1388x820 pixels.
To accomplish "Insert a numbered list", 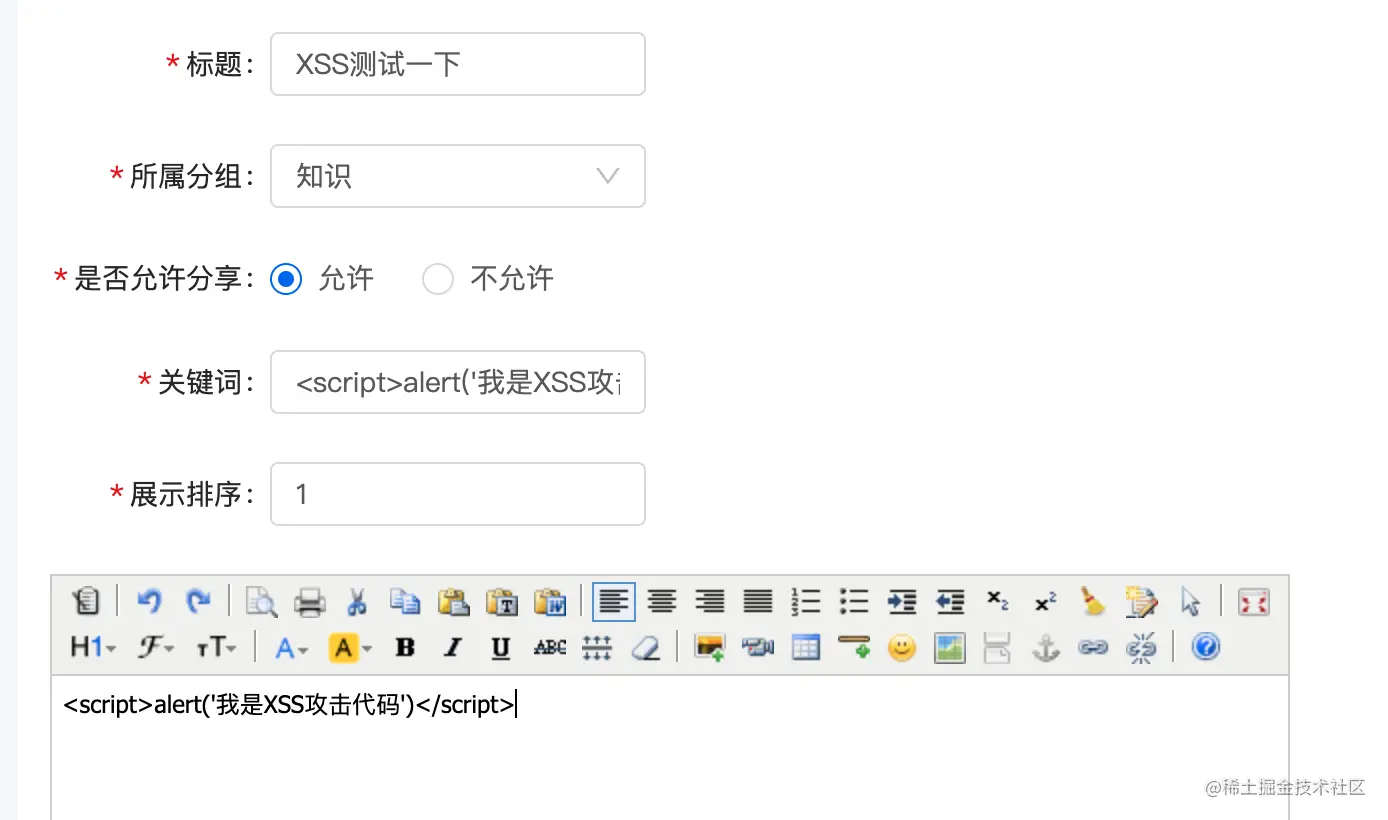I will (806, 601).
